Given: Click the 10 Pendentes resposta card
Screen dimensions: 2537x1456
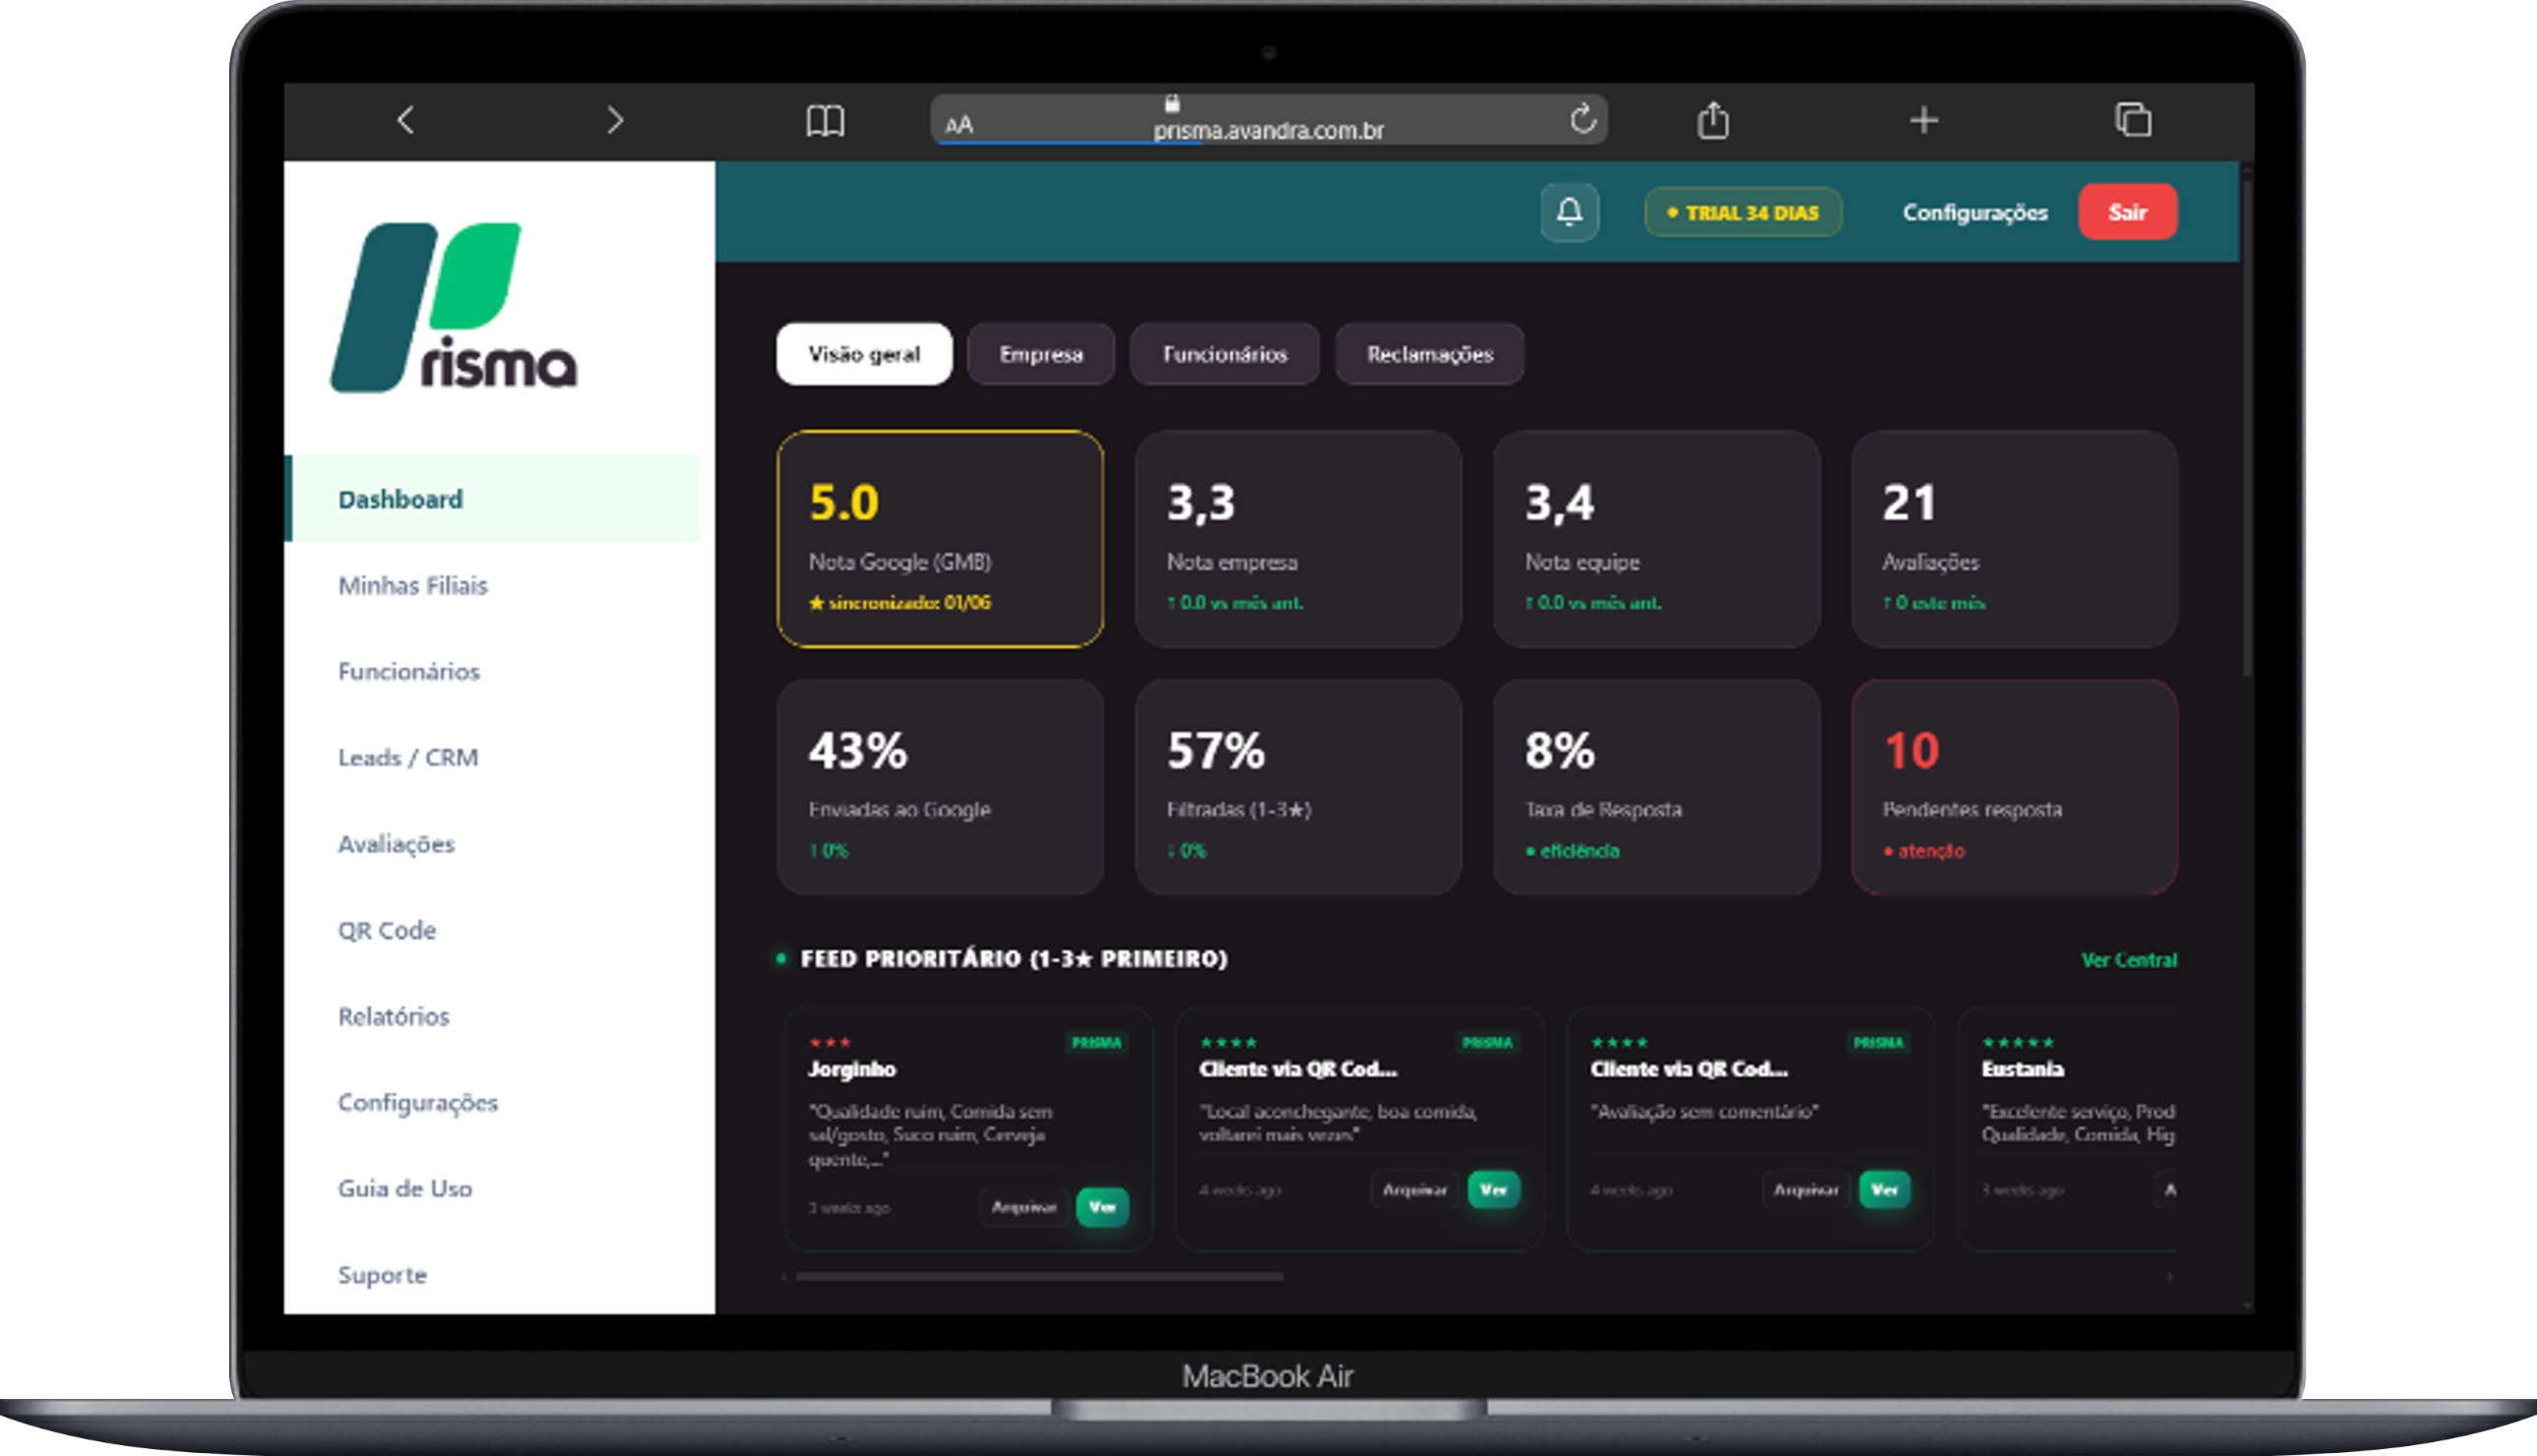Looking at the screenshot, I should (2014, 787).
